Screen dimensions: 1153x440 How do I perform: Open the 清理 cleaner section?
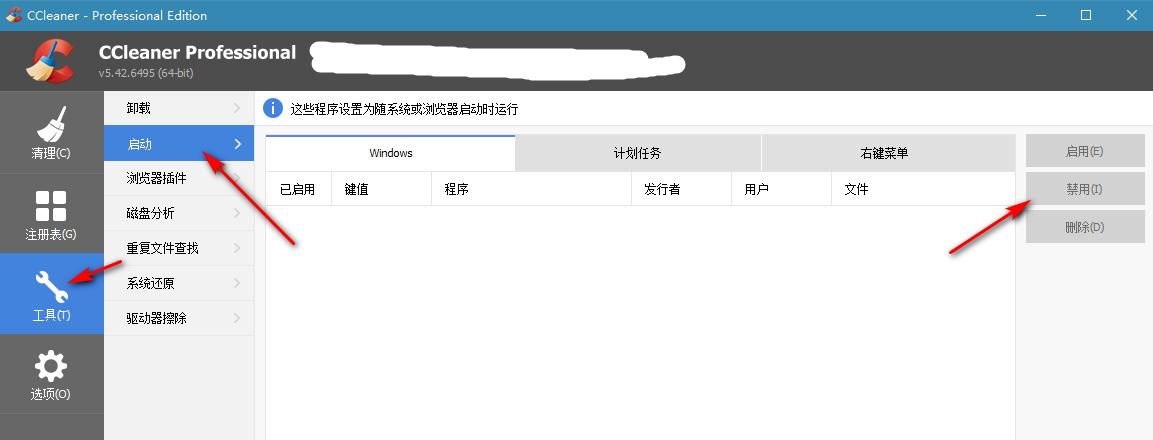tap(51, 132)
